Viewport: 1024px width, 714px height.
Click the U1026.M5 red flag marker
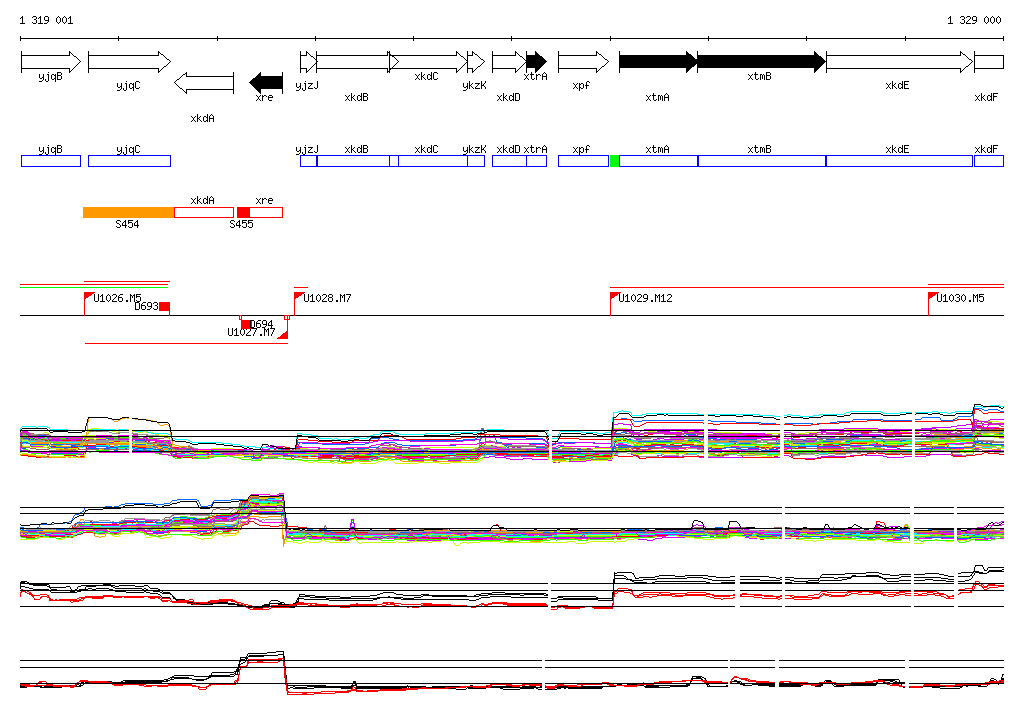pos(89,297)
